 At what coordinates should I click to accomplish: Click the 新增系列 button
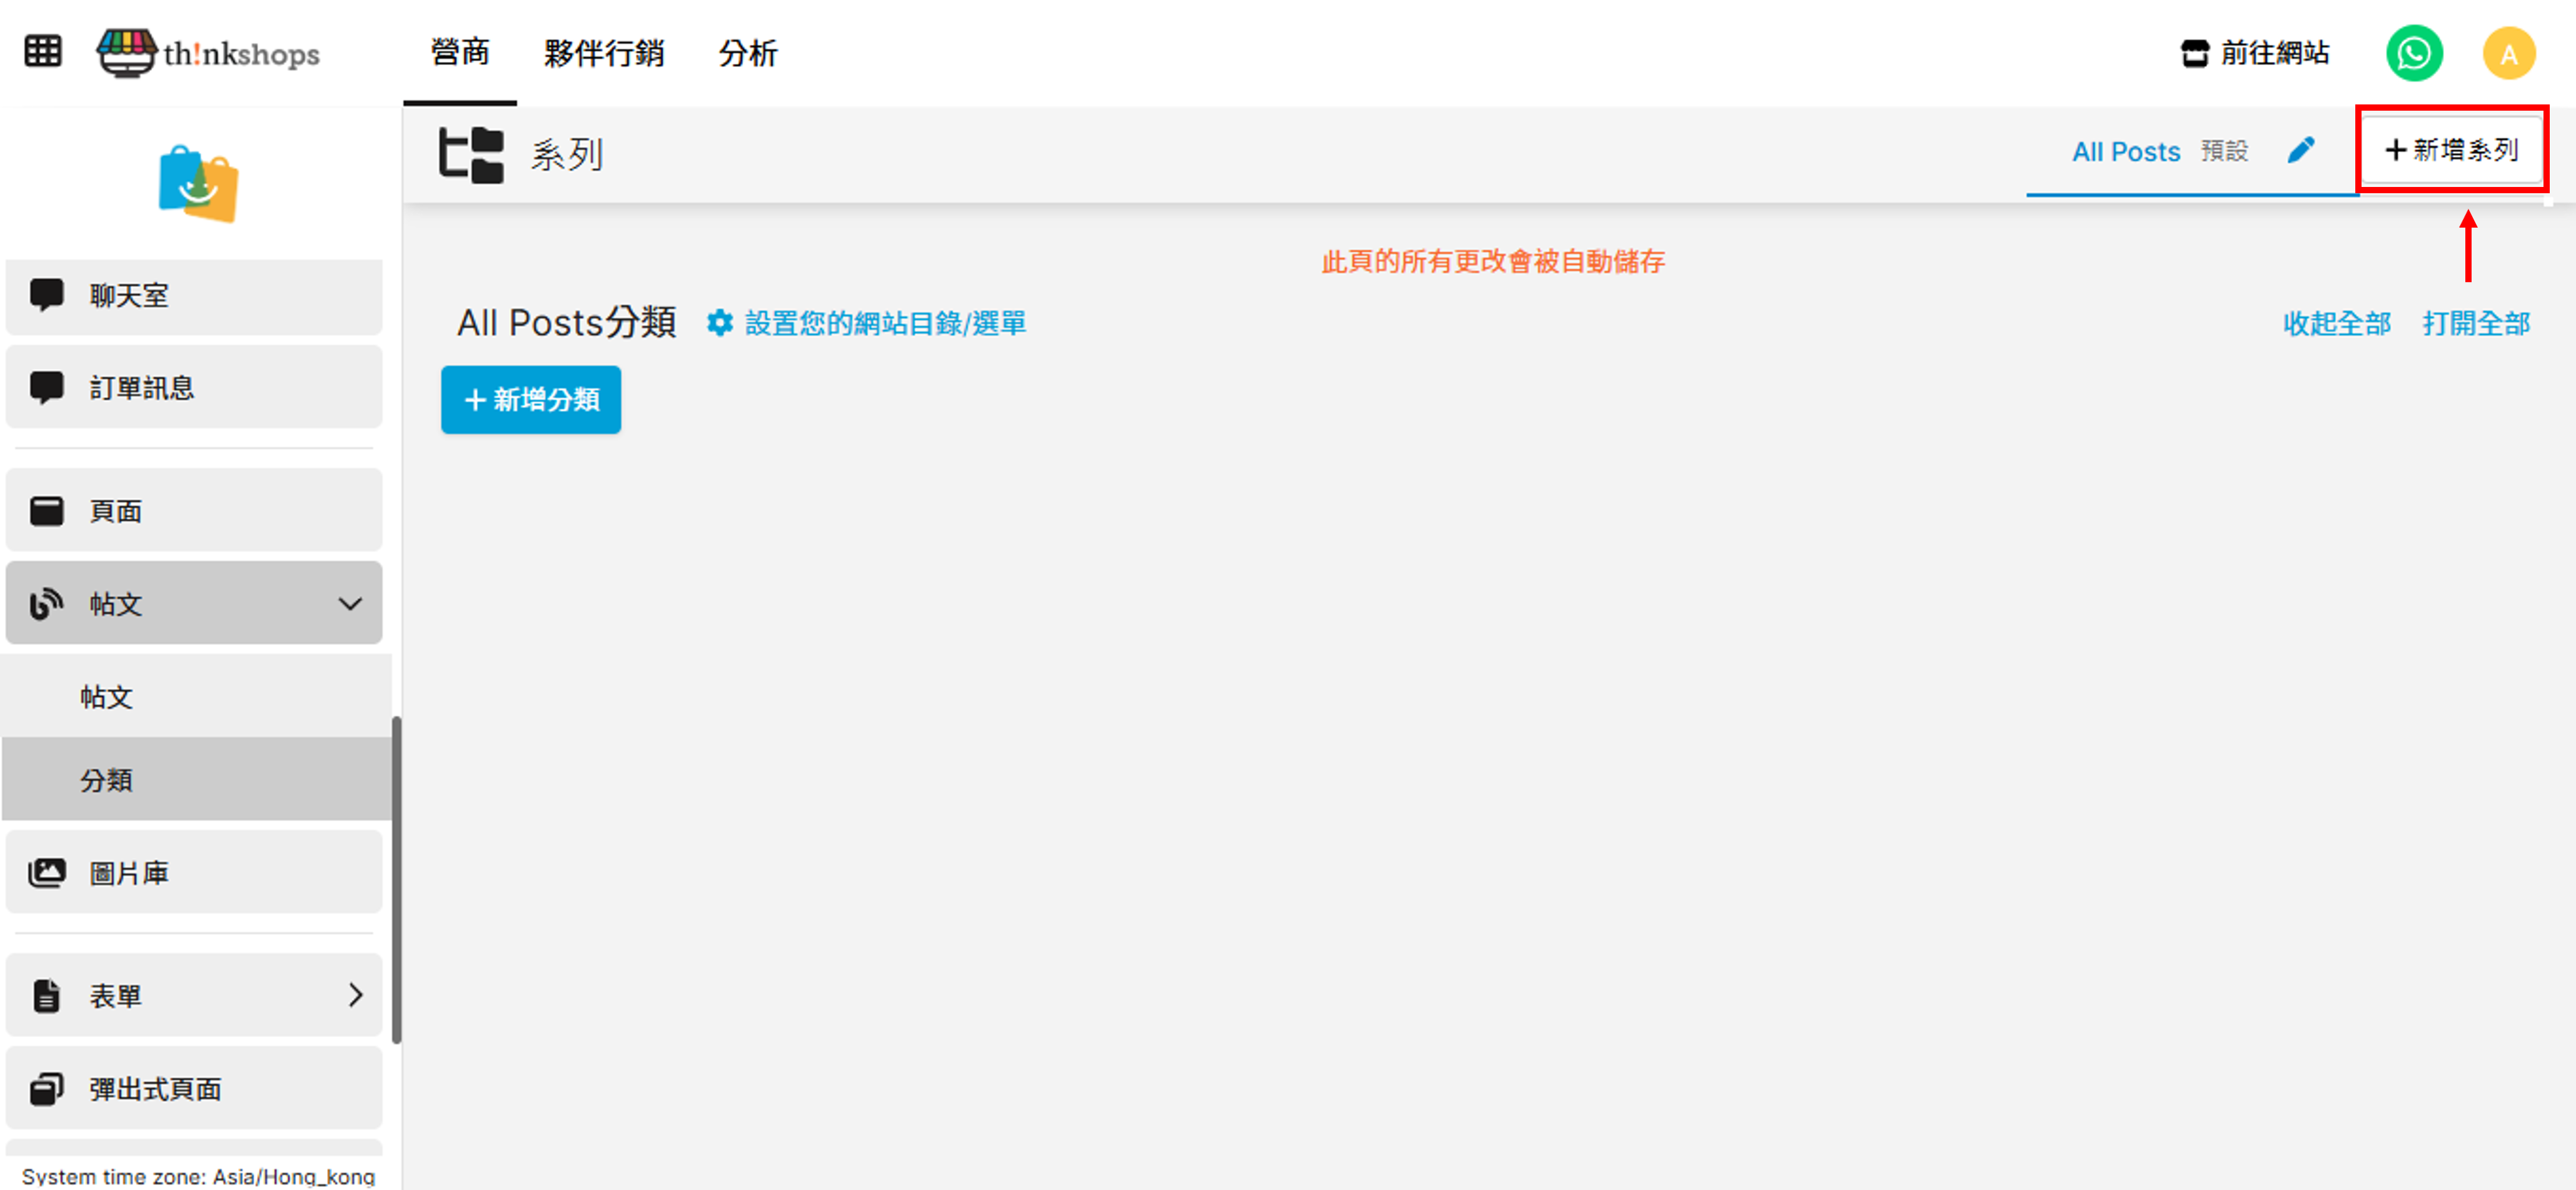point(2451,150)
